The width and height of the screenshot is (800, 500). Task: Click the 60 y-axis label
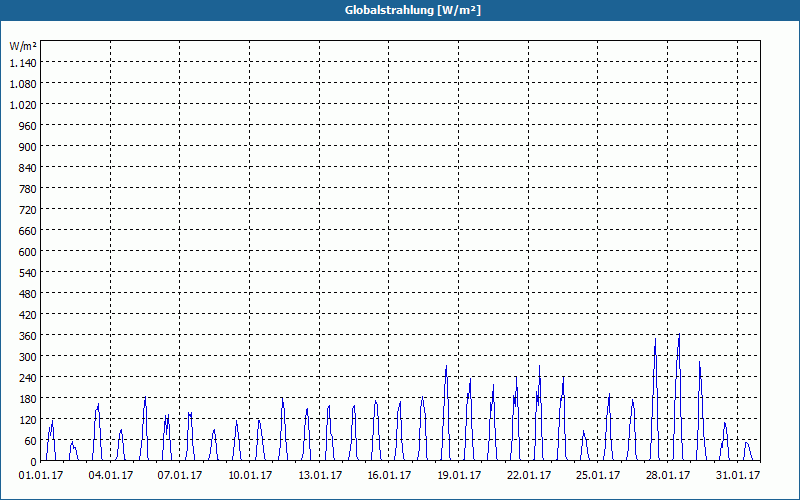pyautogui.click(x=31, y=441)
